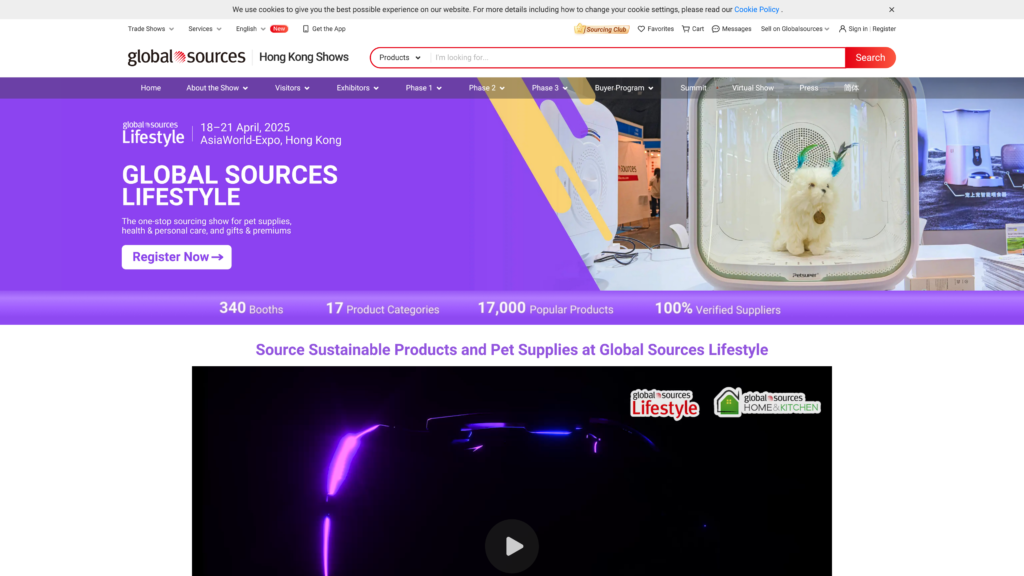Click '17,000 Popular Products' statistic

point(545,308)
